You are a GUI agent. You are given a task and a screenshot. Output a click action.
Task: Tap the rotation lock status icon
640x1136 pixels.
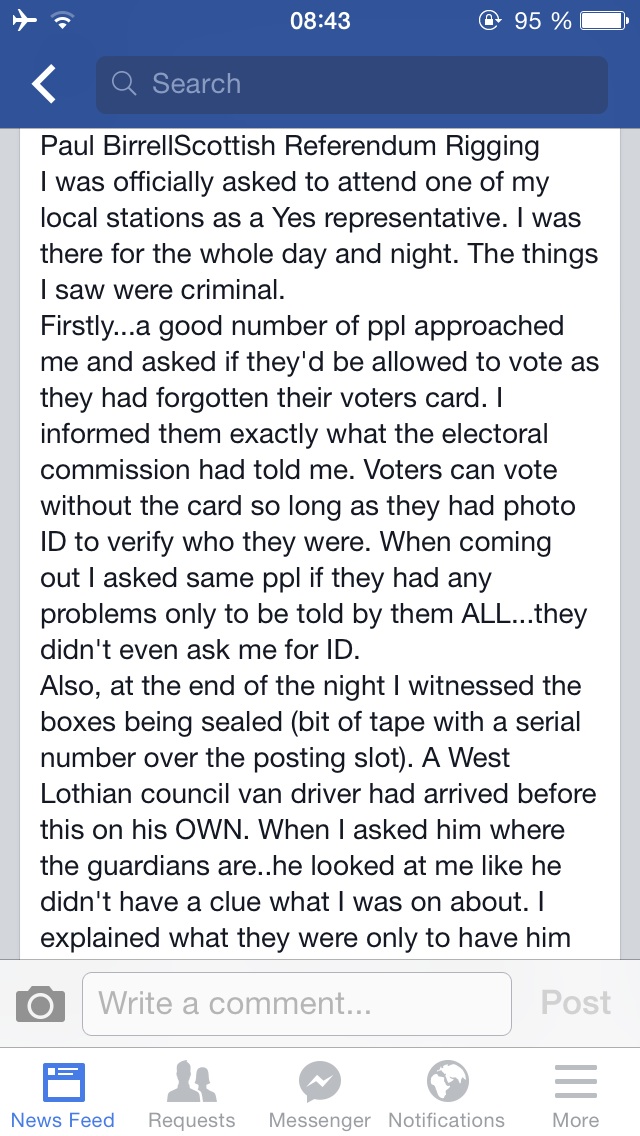click(x=490, y=20)
